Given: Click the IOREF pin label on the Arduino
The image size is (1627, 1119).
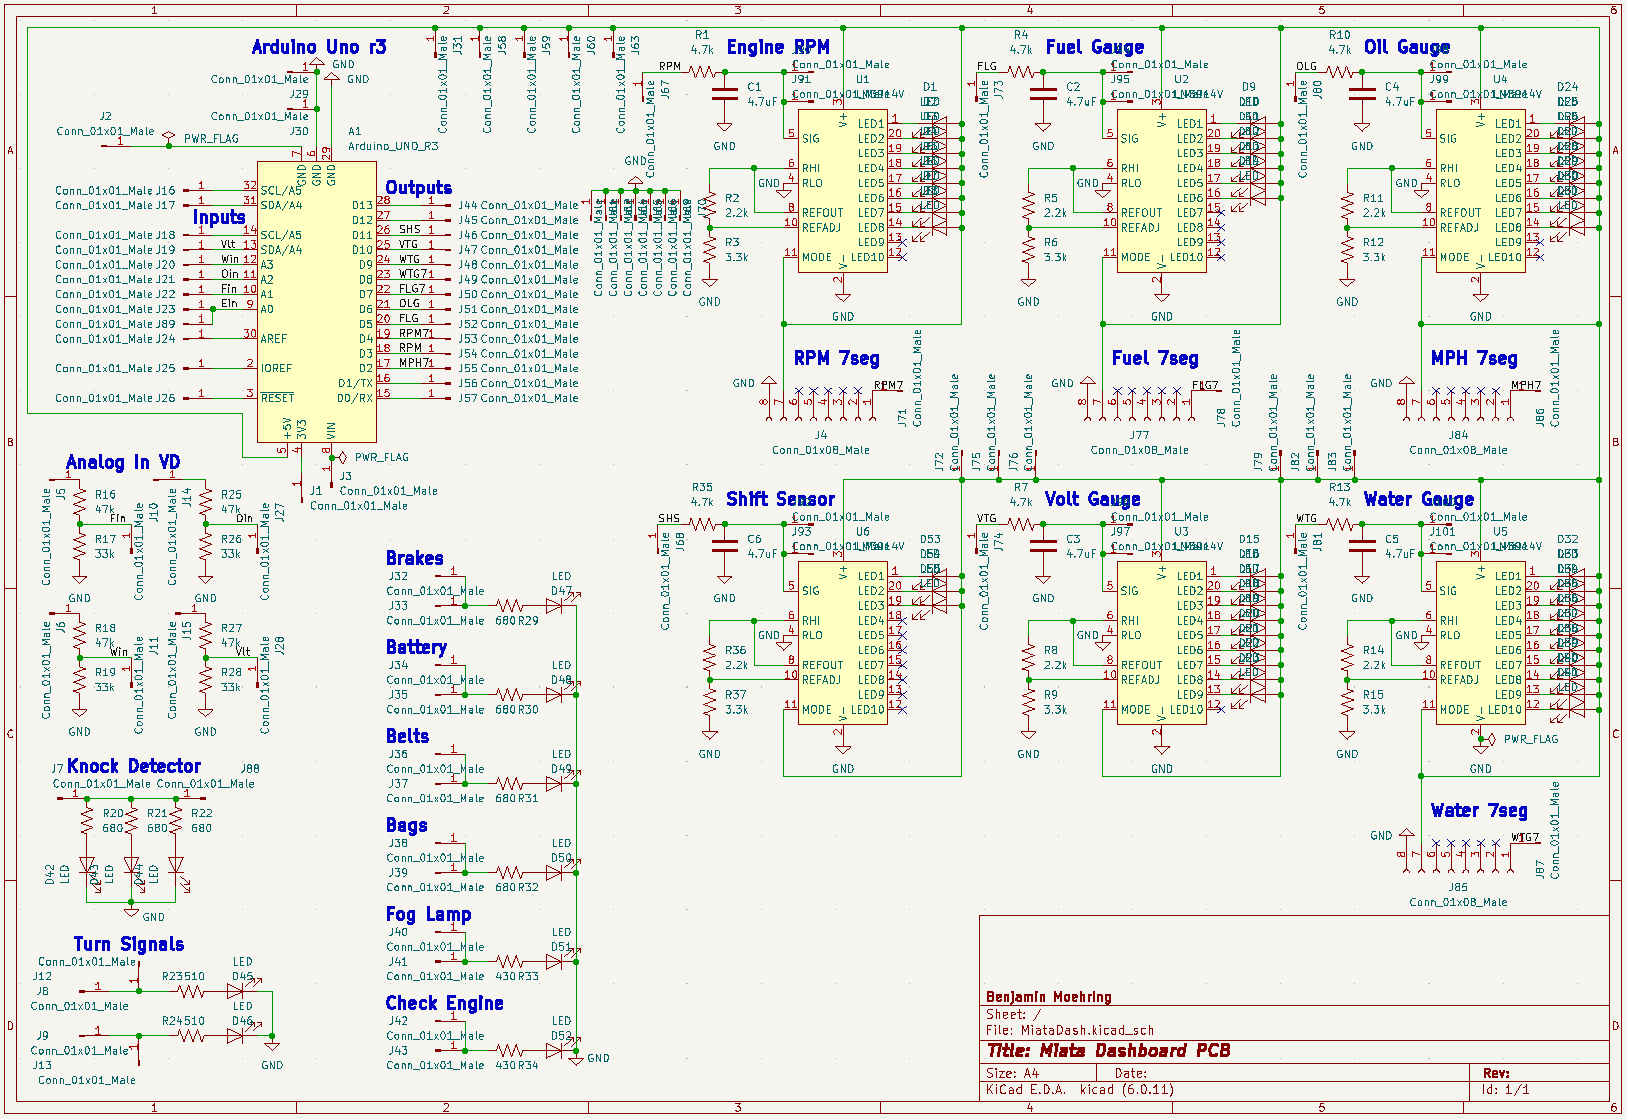Looking at the screenshot, I should tap(277, 369).
